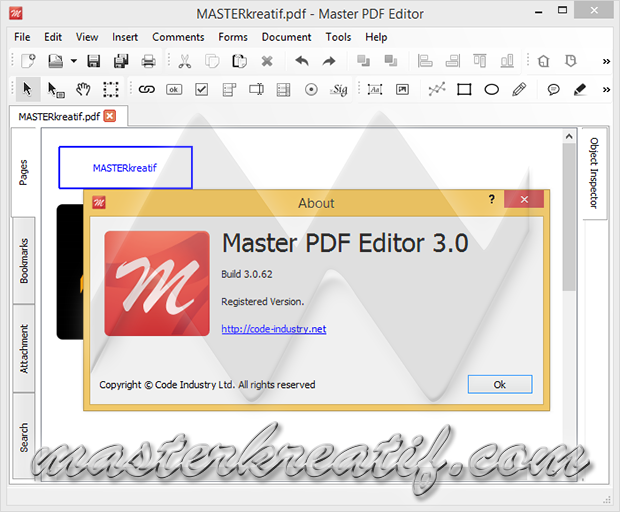Save document with floppy disk icon

pyautogui.click(x=94, y=61)
